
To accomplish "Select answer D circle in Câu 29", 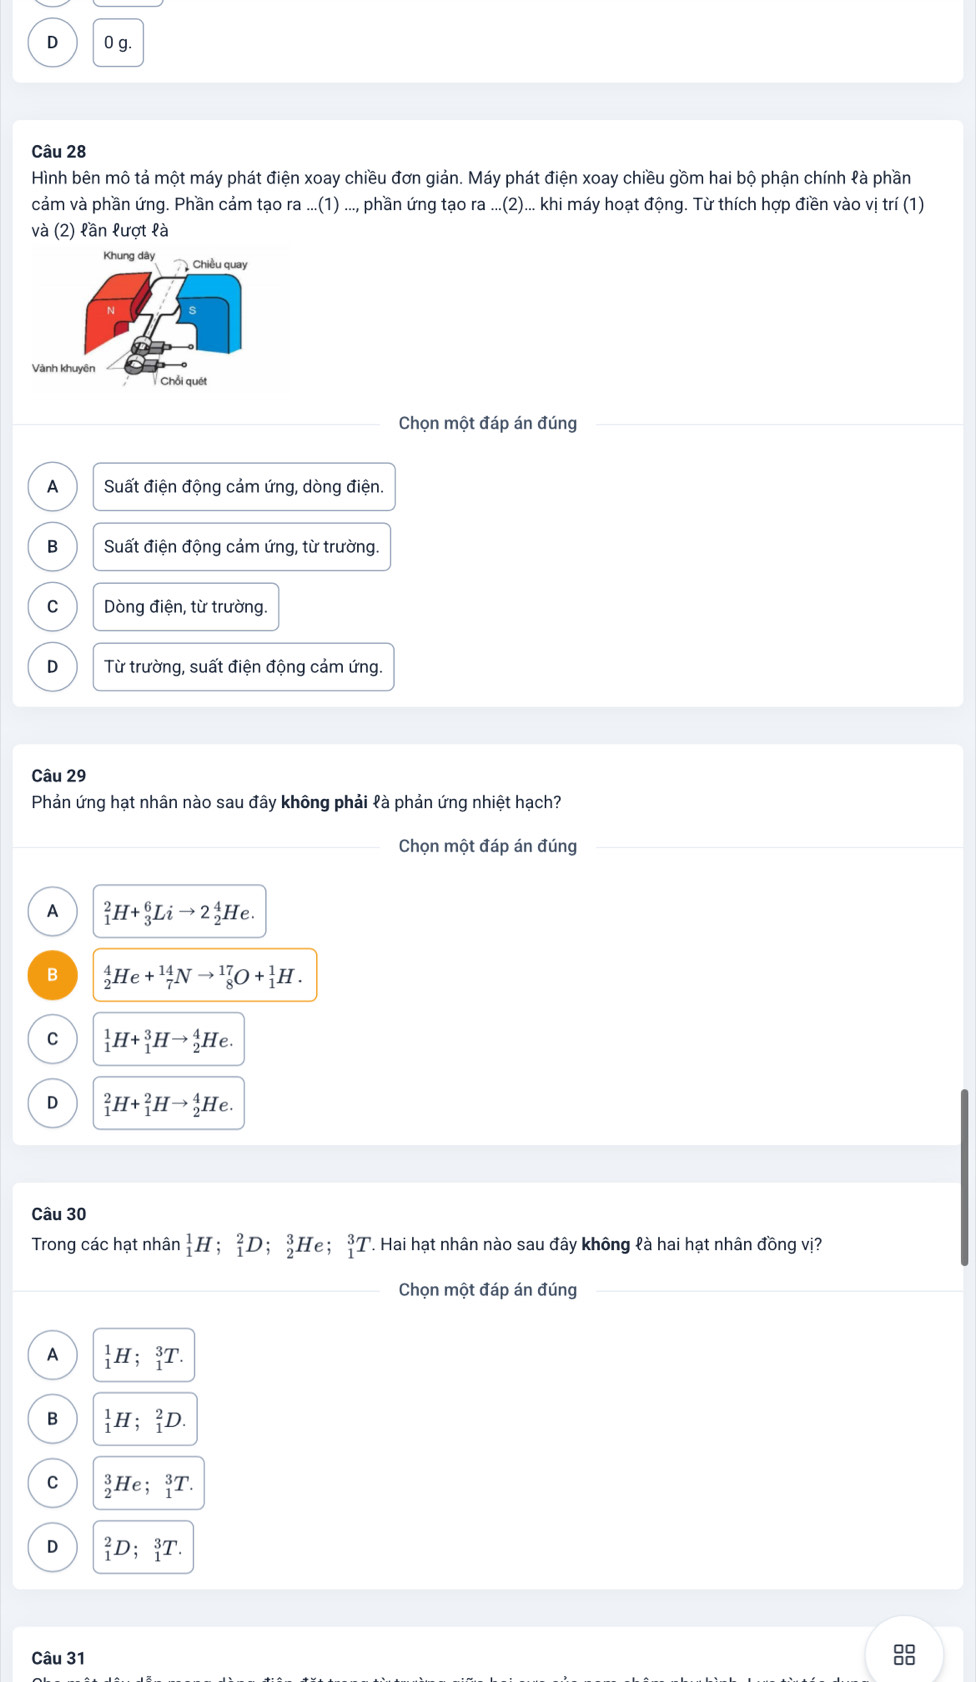I will 53,1103.
